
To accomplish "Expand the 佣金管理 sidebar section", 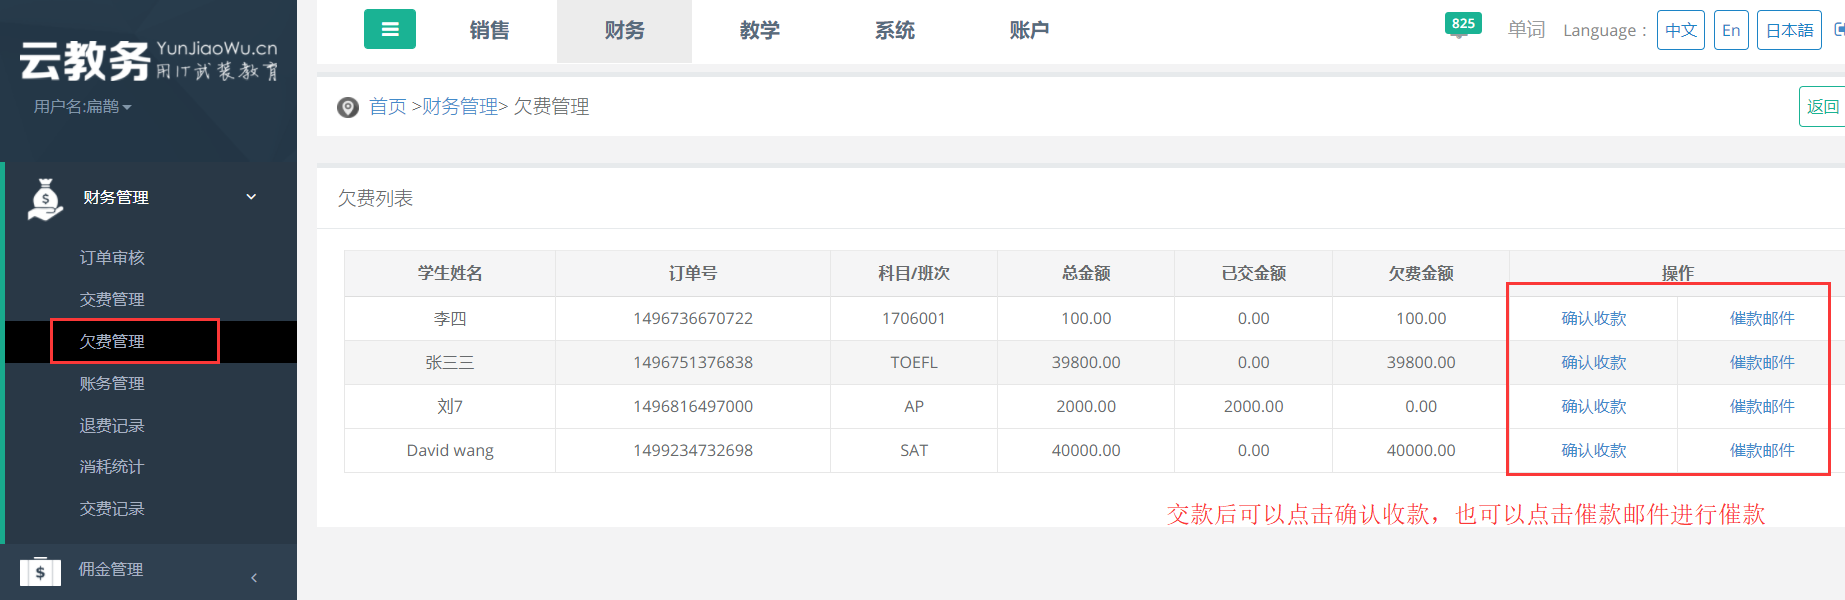I will tap(254, 577).
